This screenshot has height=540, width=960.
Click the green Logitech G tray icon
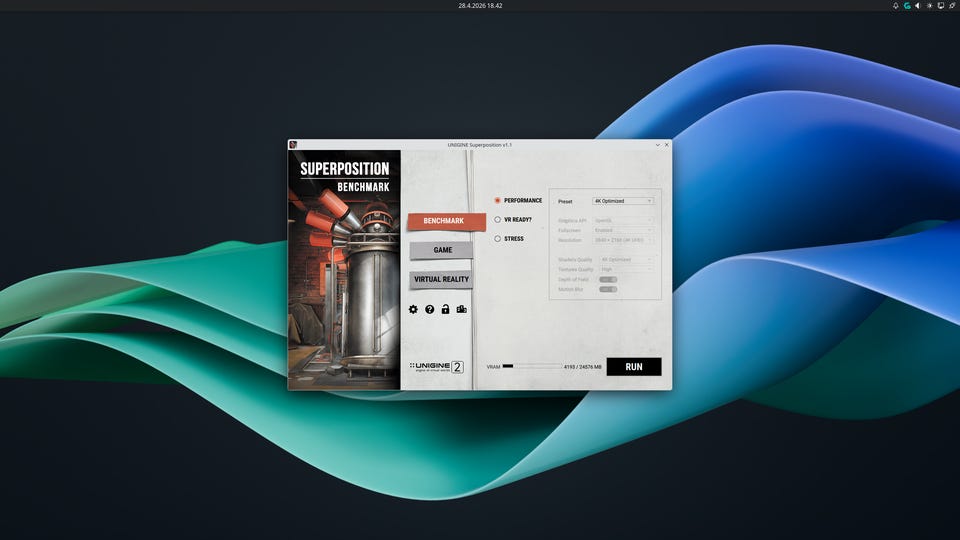pos(907,6)
